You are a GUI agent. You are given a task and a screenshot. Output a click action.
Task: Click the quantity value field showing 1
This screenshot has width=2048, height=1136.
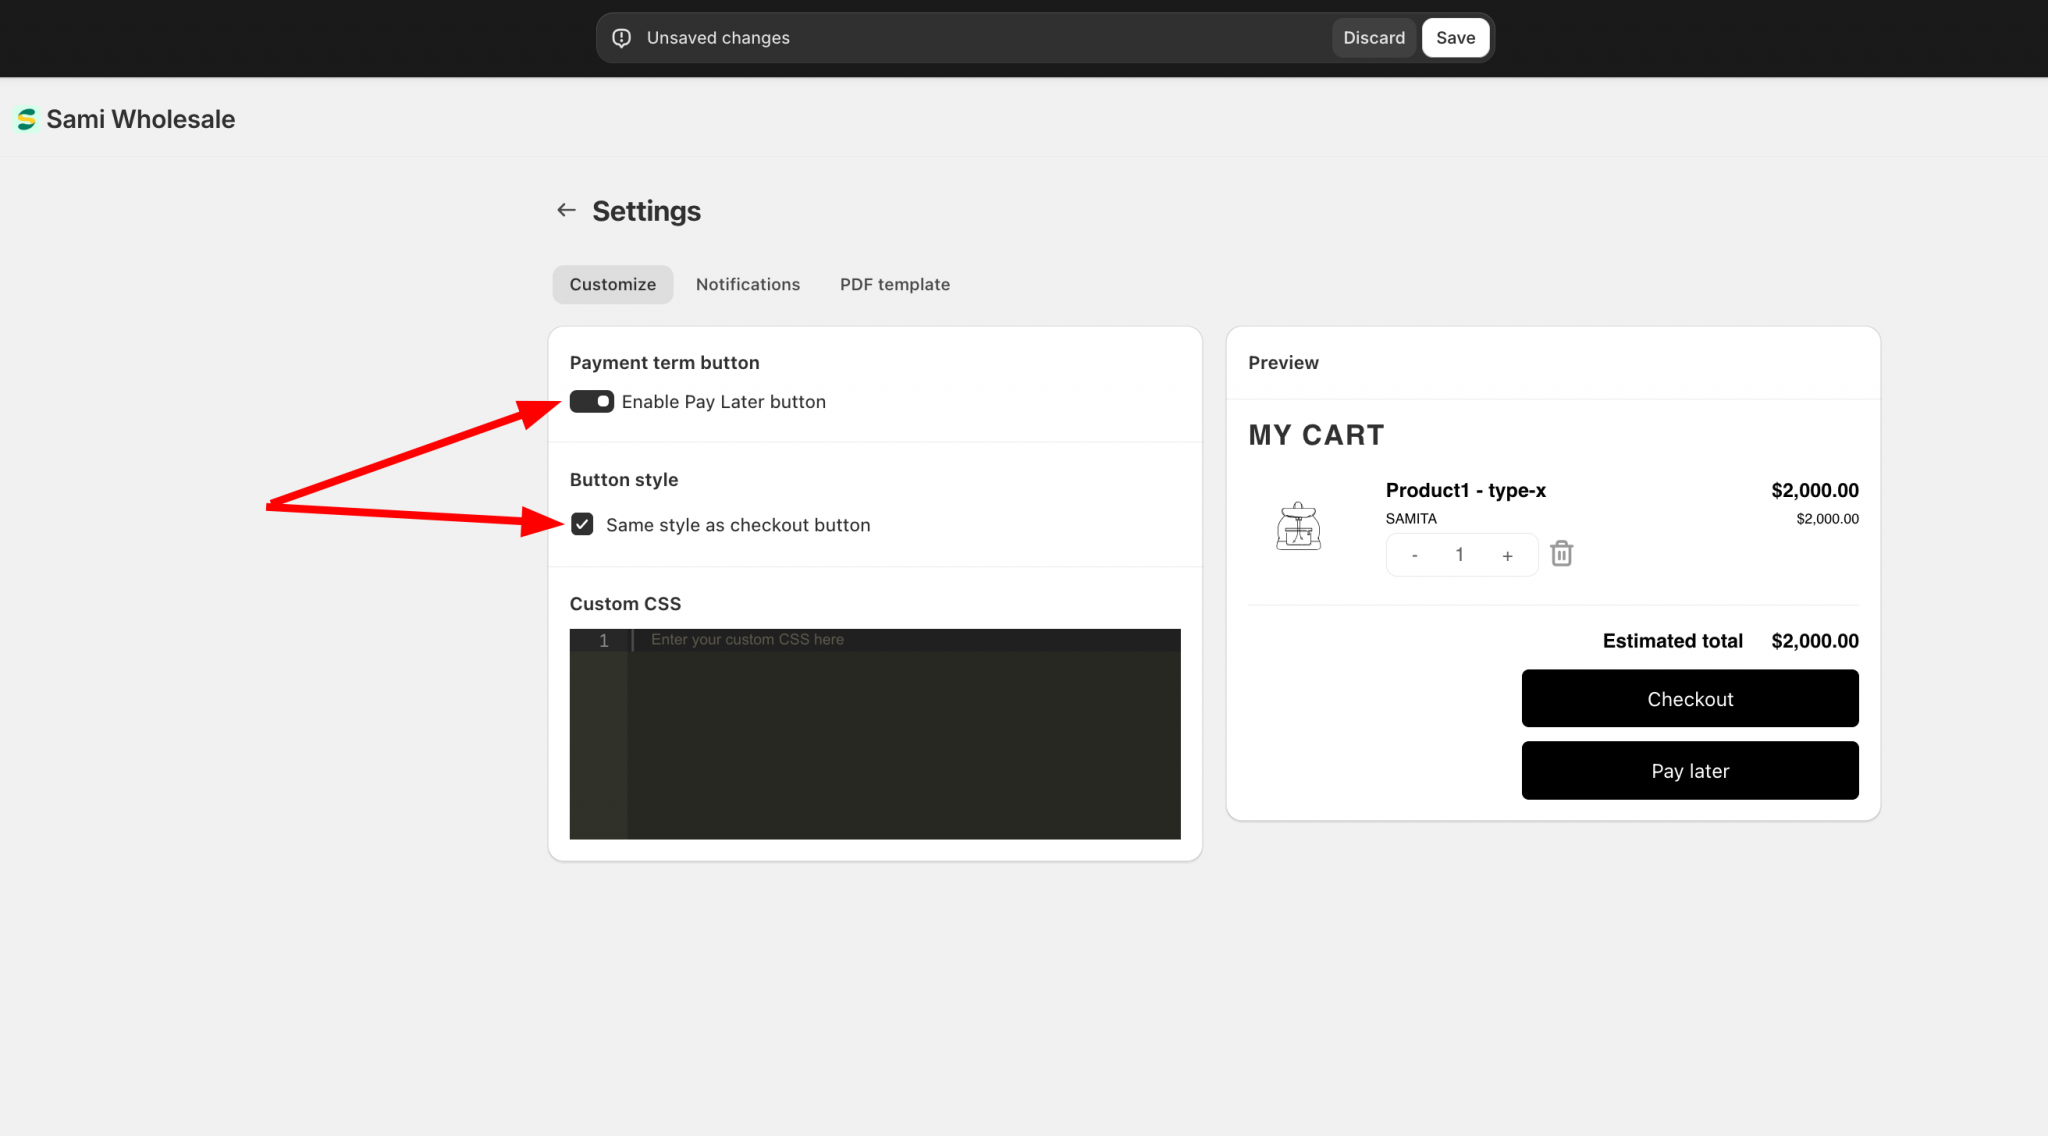click(1460, 555)
